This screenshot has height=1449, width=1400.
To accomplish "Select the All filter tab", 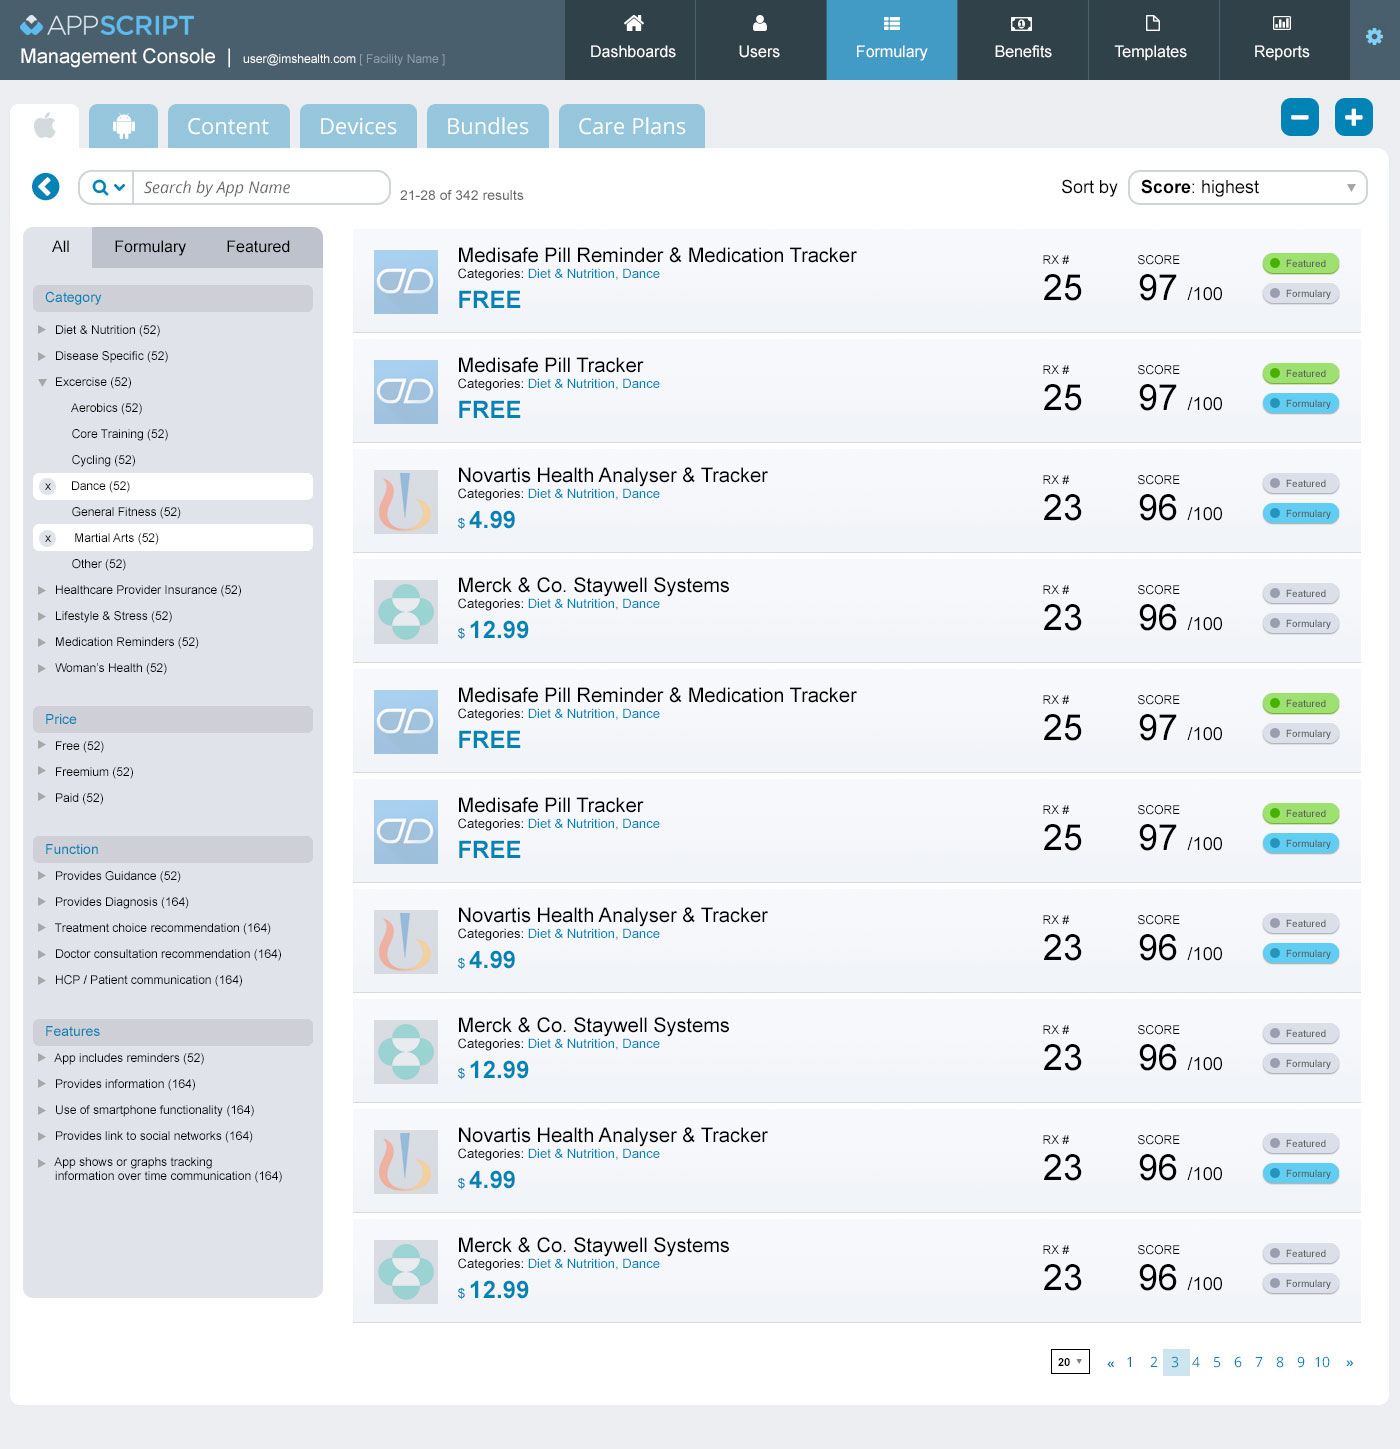I will 60,247.
